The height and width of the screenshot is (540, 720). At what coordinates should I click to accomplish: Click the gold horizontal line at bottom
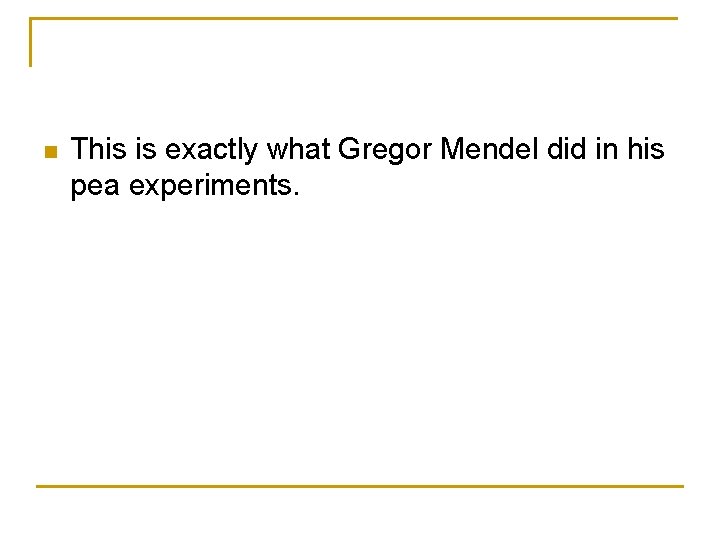pyautogui.click(x=360, y=486)
